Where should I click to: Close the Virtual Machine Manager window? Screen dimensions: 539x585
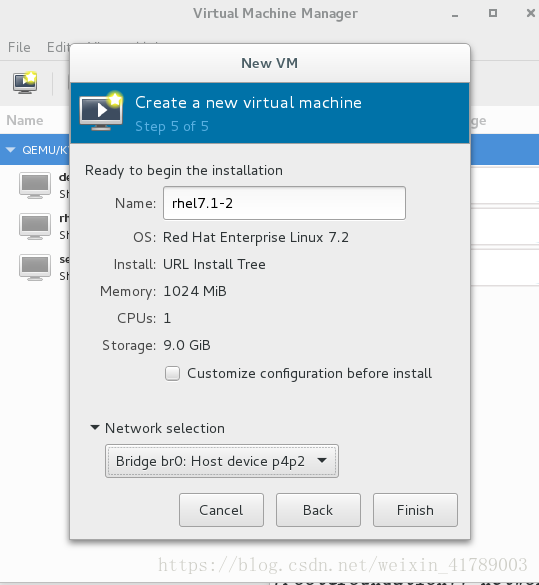530,13
